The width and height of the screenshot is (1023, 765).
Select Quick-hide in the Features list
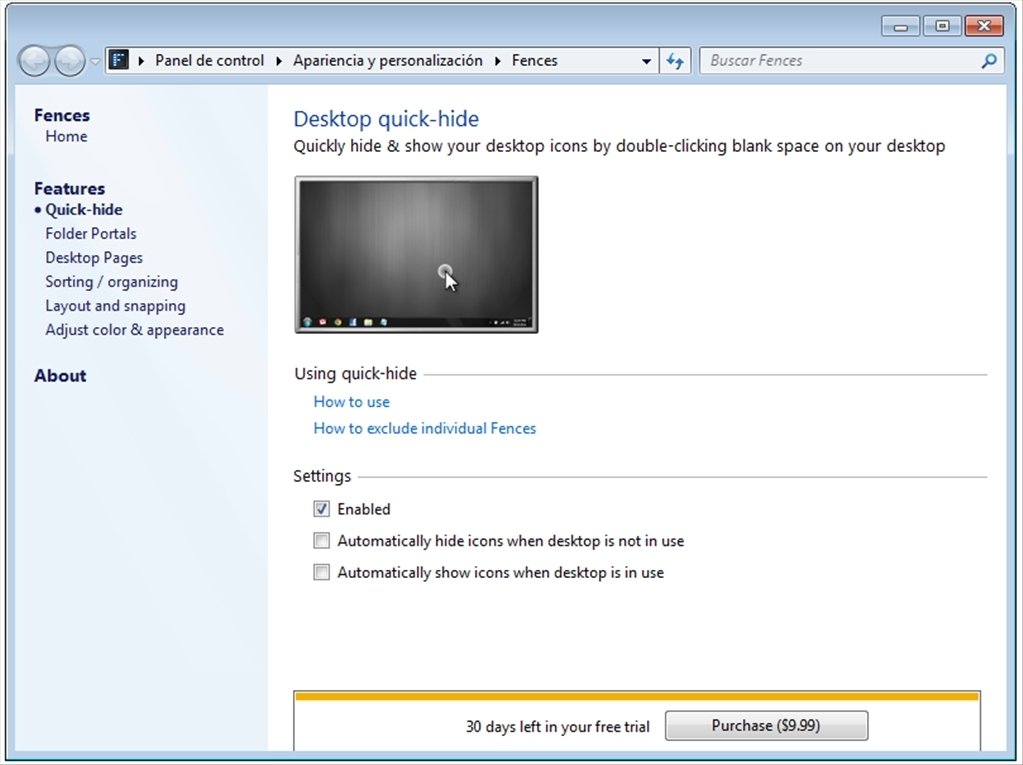pyautogui.click(x=84, y=209)
